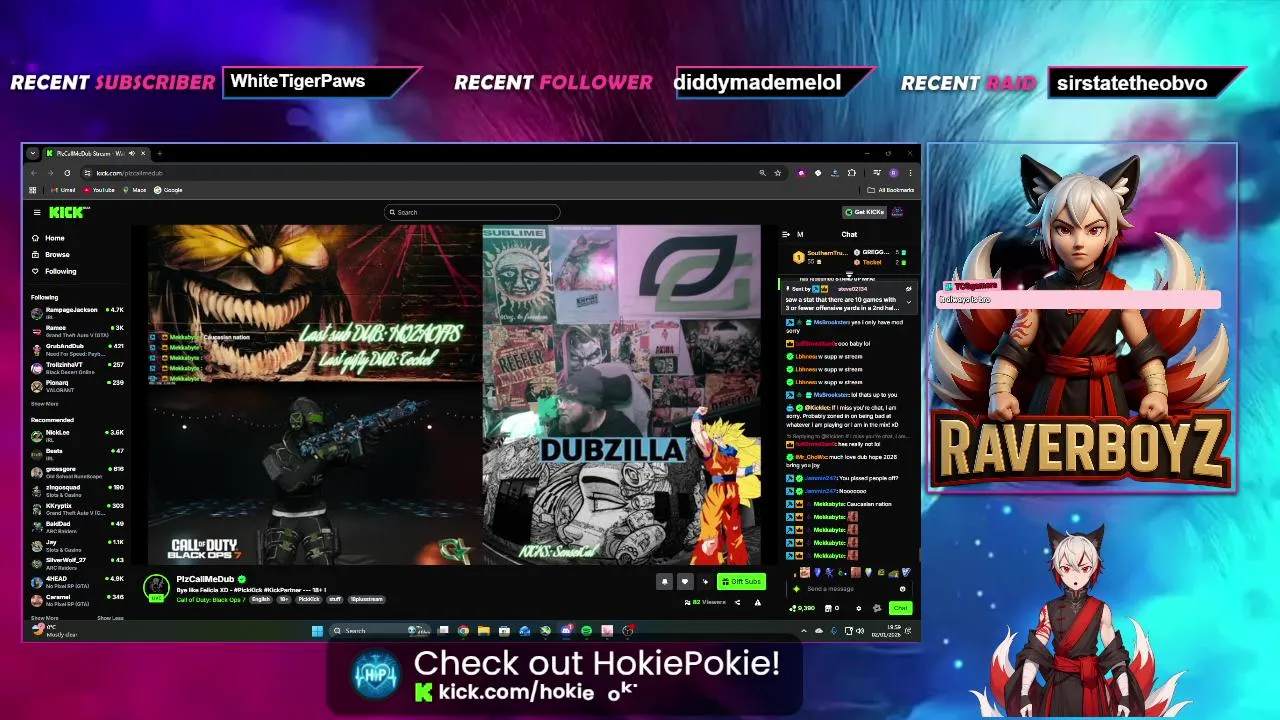Click the Get KICKs button

(864, 212)
